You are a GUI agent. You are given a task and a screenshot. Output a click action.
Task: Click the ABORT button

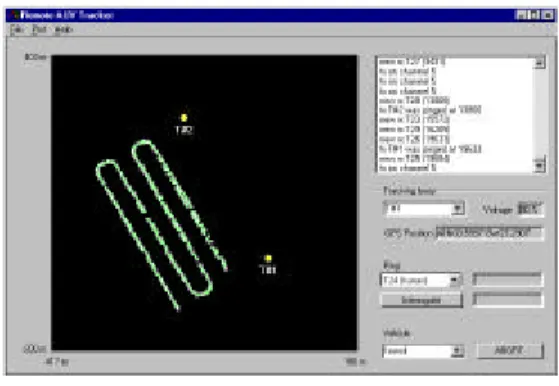tap(510, 351)
